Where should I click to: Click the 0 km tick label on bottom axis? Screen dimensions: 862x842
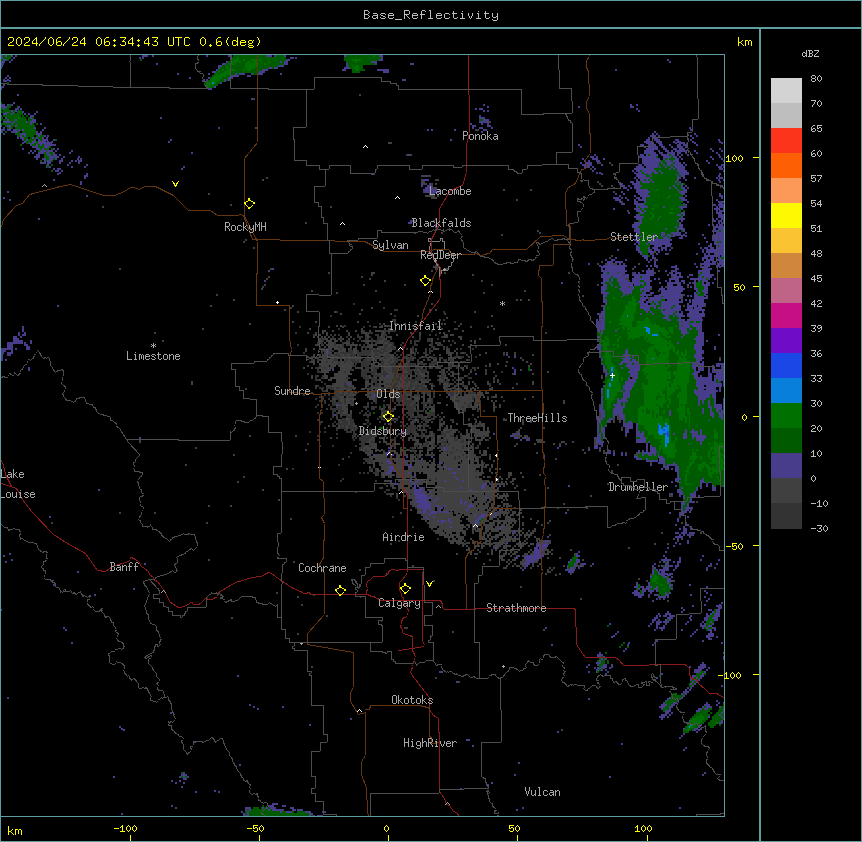click(x=386, y=828)
